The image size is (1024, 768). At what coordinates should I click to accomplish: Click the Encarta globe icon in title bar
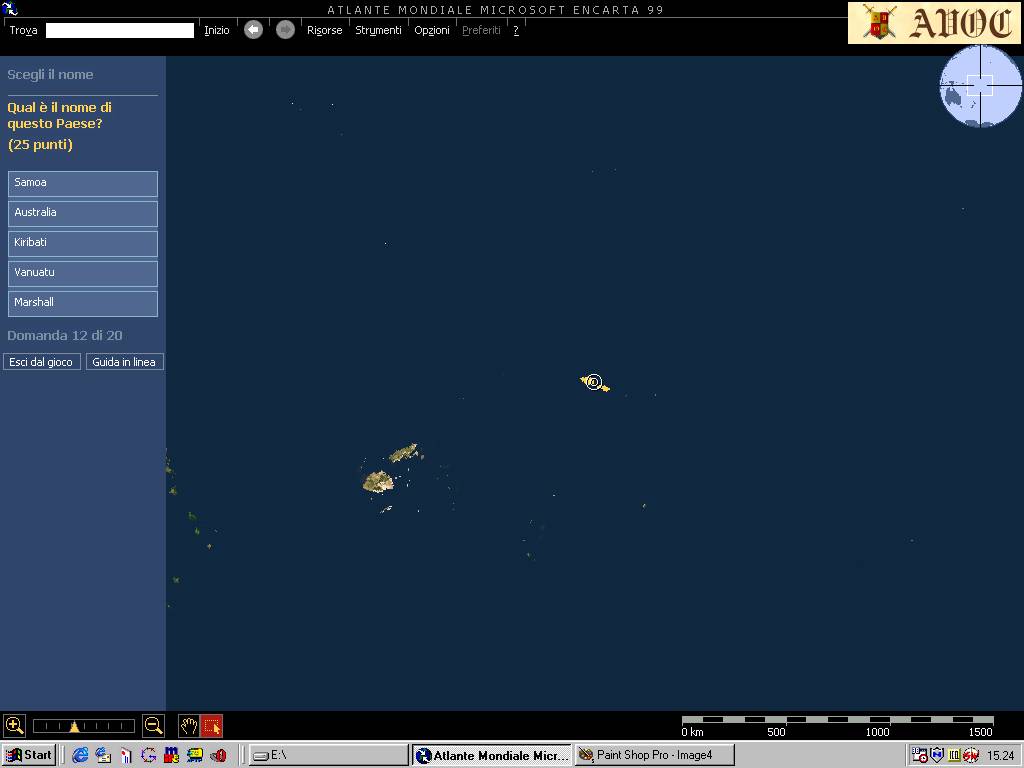coord(10,8)
